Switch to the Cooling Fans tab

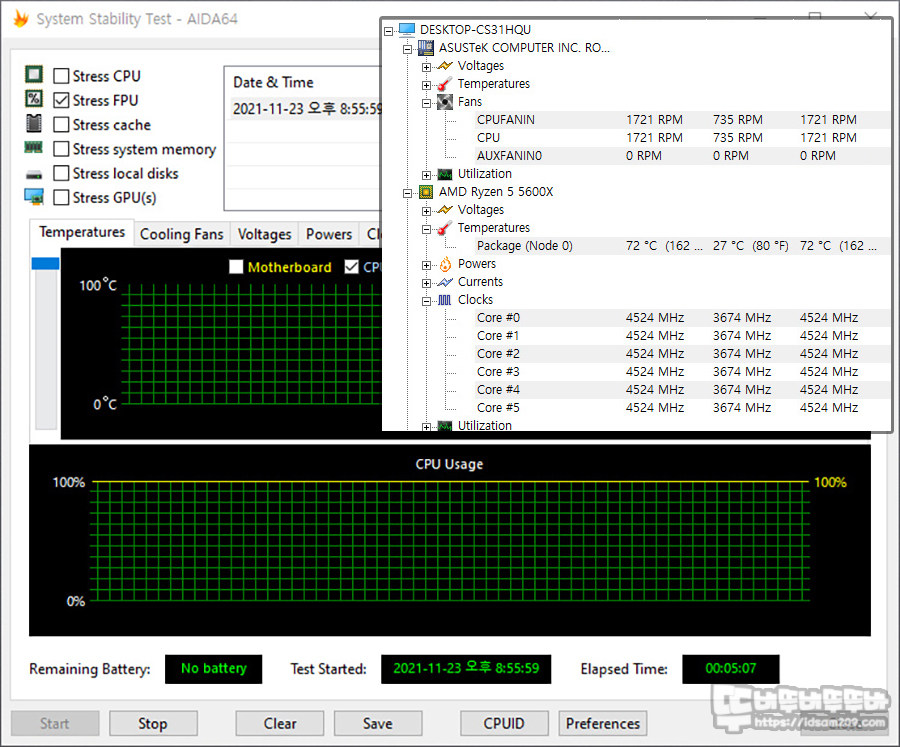point(181,234)
